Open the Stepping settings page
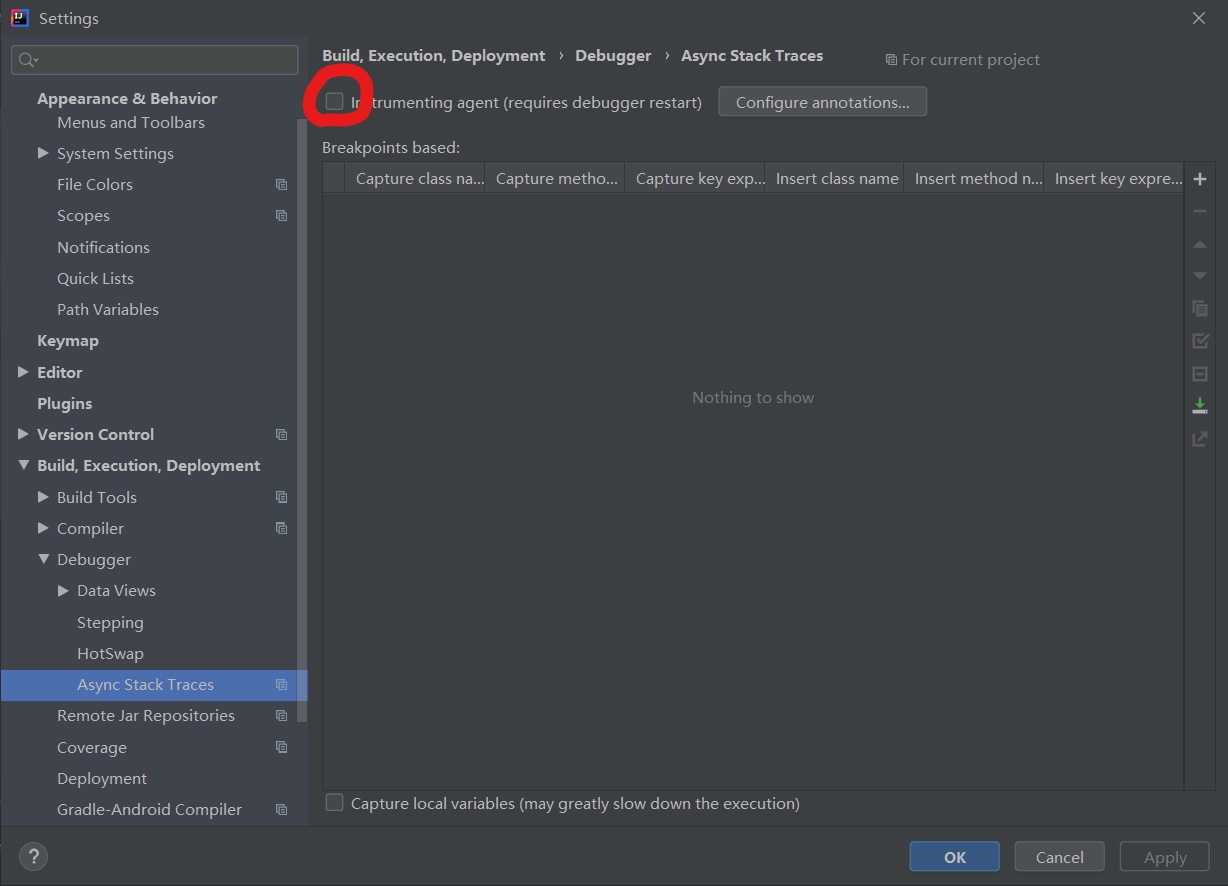1228x886 pixels. point(110,622)
